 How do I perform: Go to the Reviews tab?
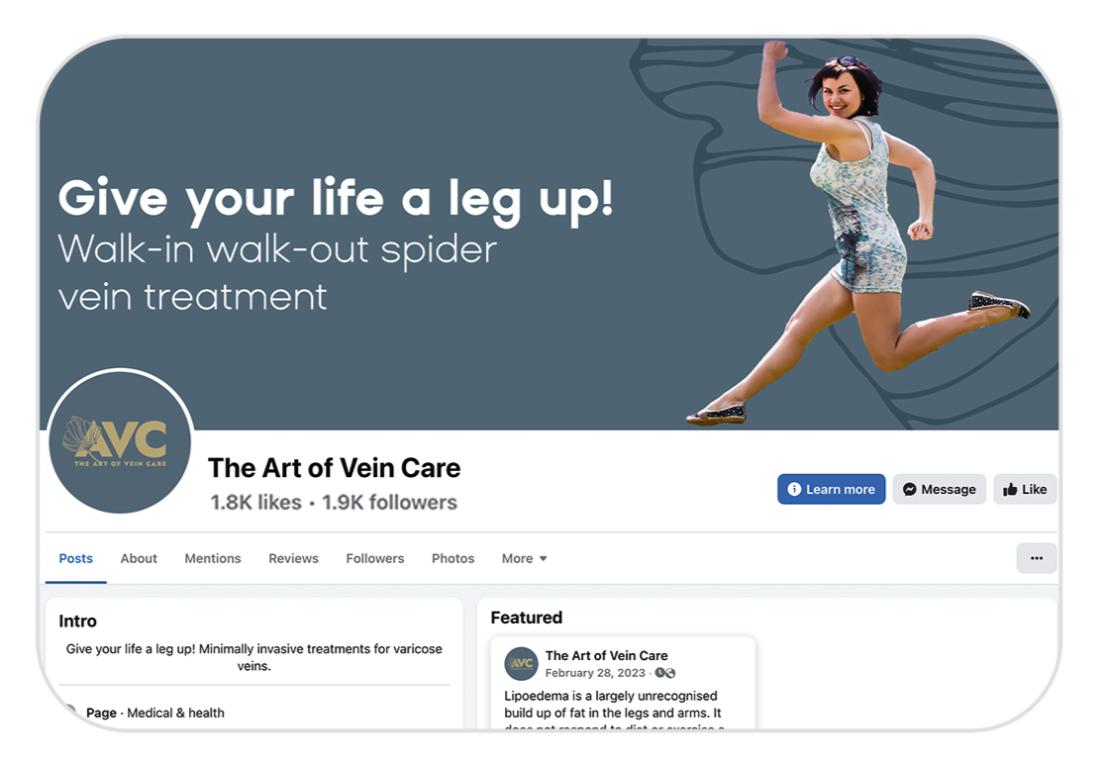(294, 559)
